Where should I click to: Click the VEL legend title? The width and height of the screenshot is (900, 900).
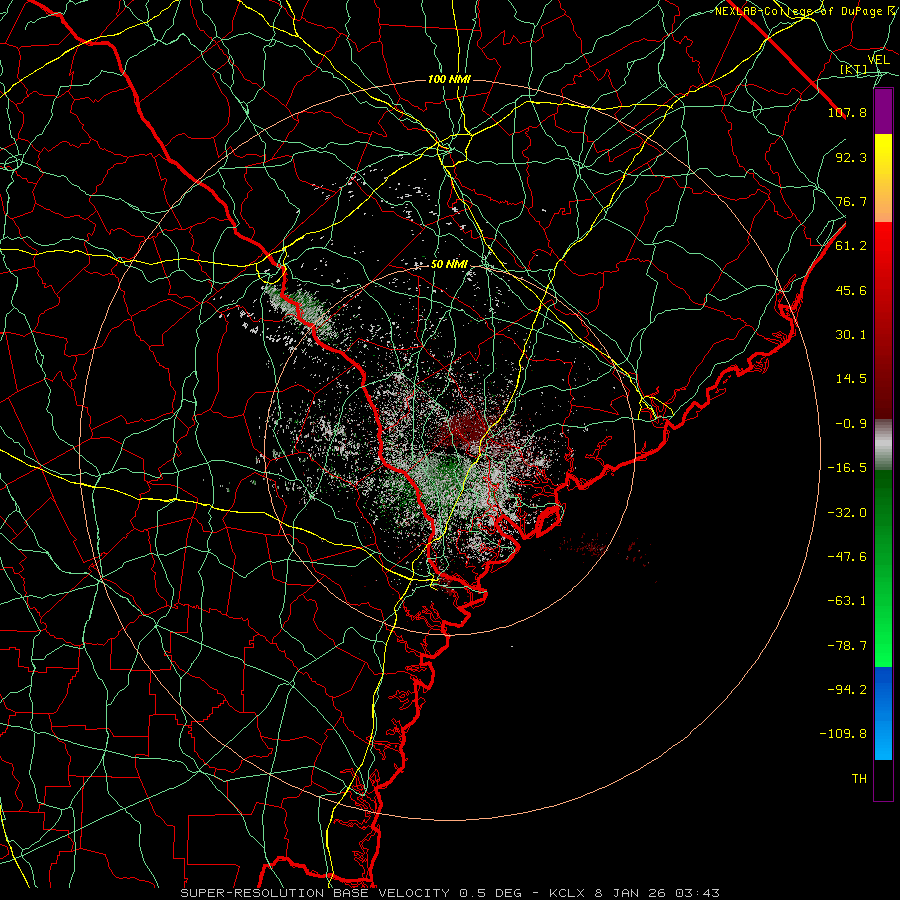coord(878,60)
